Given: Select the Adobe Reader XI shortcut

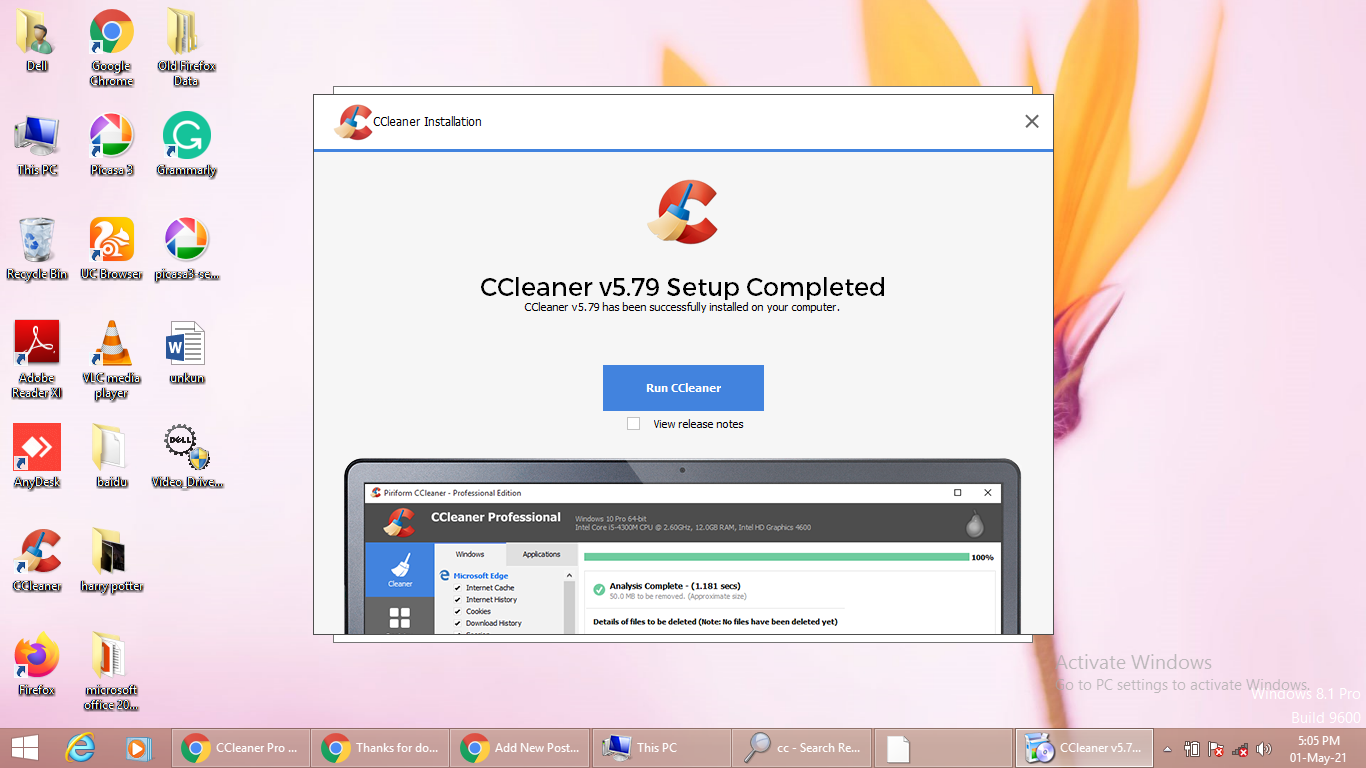Looking at the screenshot, I should (x=37, y=359).
